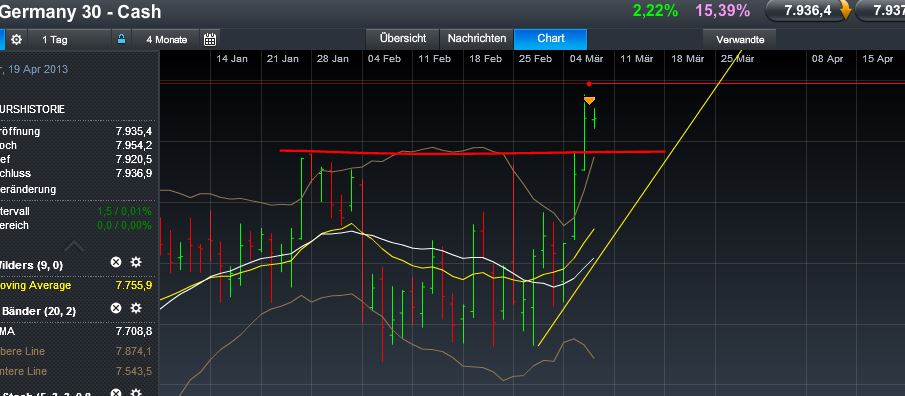Open settings for the Stoch indicator
The width and height of the screenshot is (905, 396).
click(136, 393)
